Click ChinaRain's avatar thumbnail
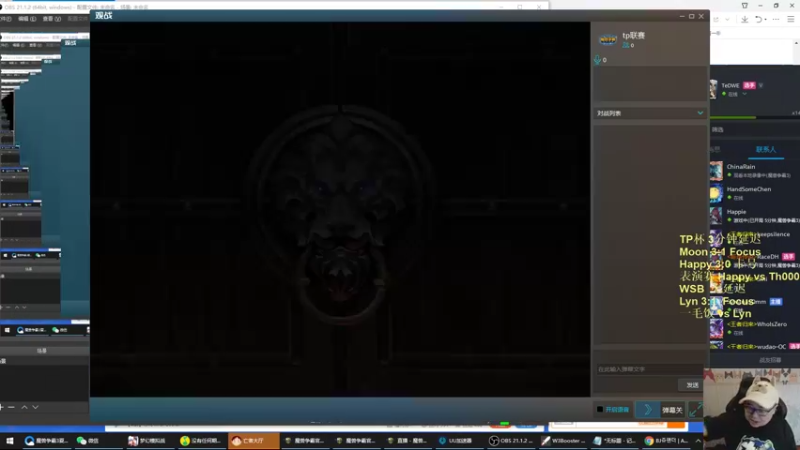 [716, 171]
